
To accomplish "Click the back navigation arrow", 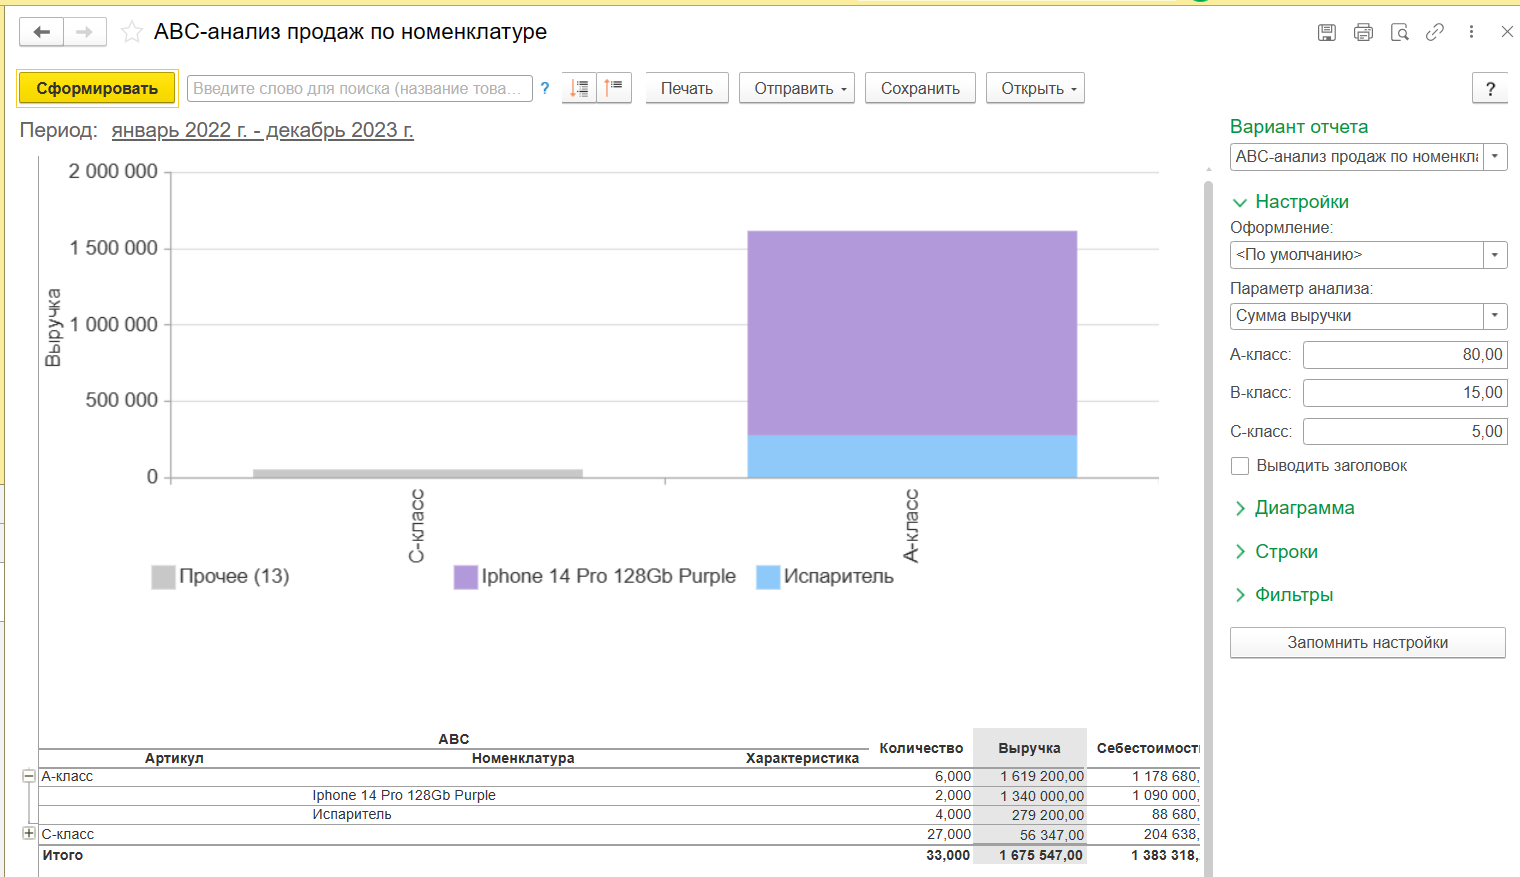I will pos(42,32).
